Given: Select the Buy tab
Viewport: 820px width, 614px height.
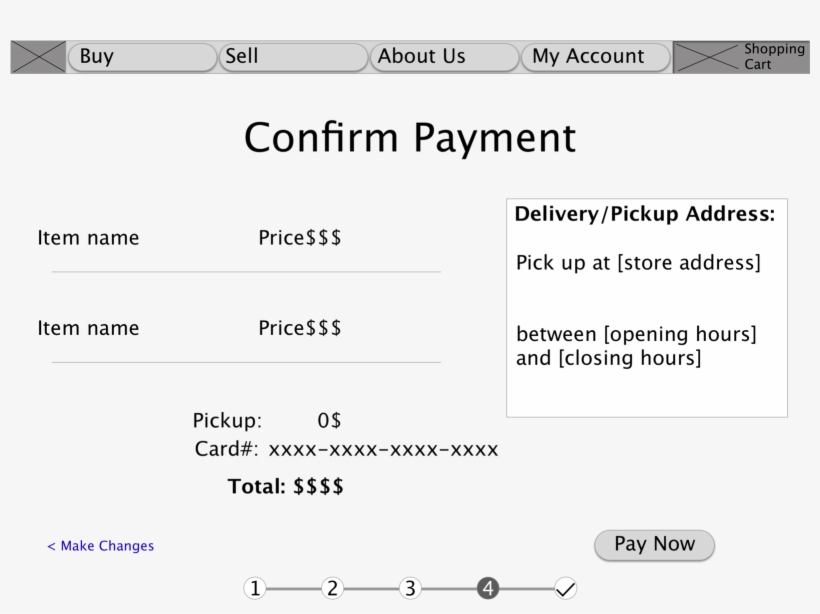Looking at the screenshot, I should click(141, 56).
